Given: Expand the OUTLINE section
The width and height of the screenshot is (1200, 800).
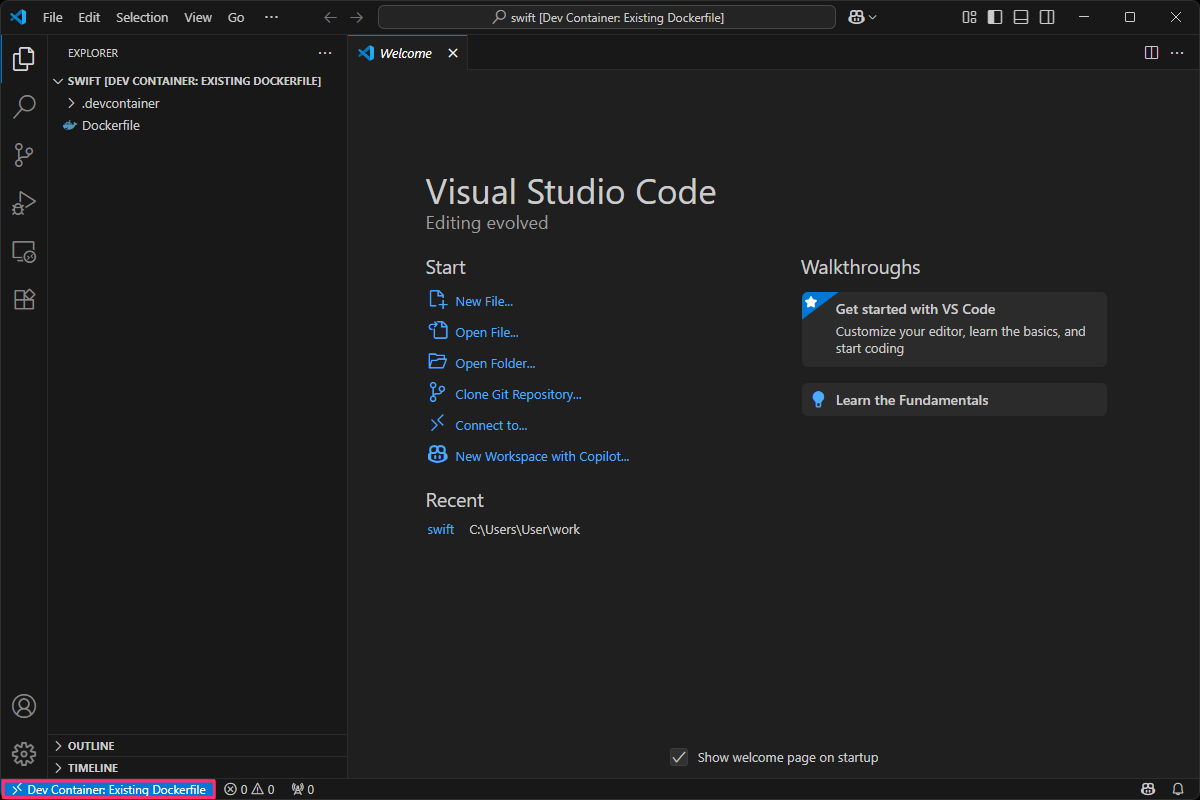Looking at the screenshot, I should (x=198, y=746).
